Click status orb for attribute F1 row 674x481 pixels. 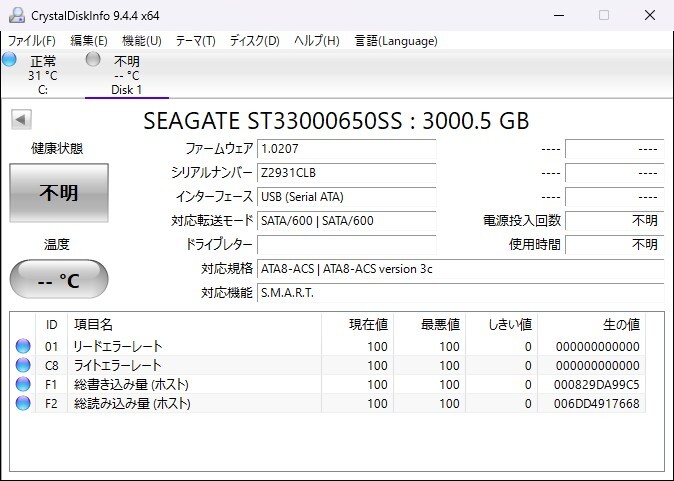23,385
